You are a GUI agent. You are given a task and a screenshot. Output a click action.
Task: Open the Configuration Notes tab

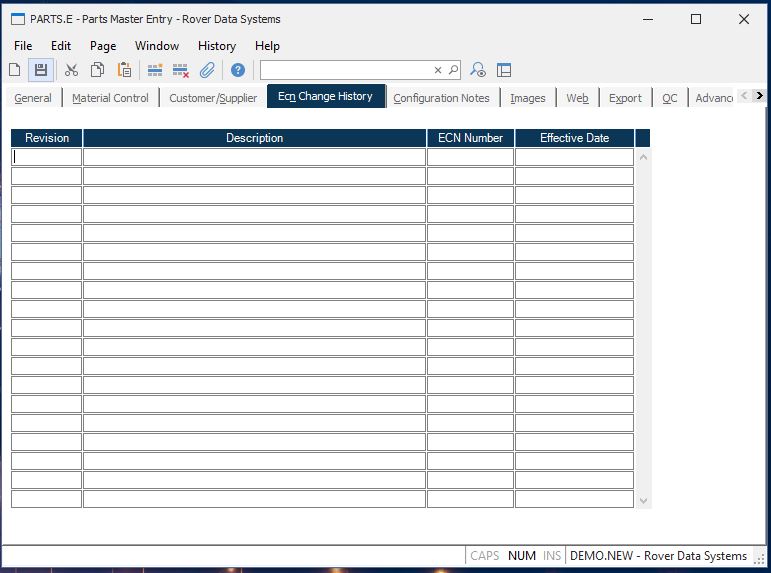[x=441, y=98]
